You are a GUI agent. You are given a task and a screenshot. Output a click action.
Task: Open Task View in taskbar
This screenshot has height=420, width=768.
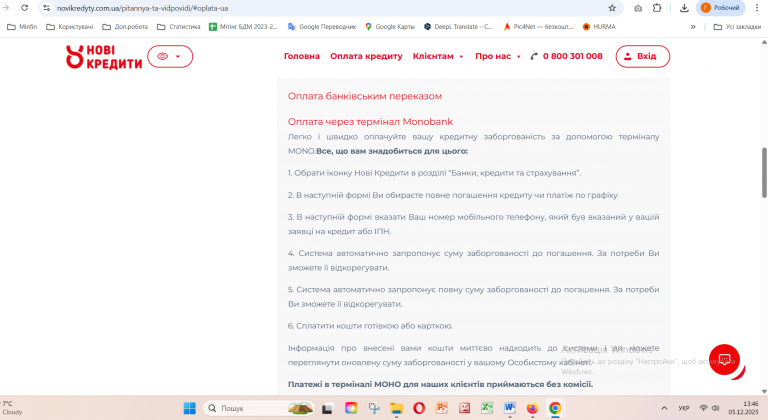coord(327,408)
